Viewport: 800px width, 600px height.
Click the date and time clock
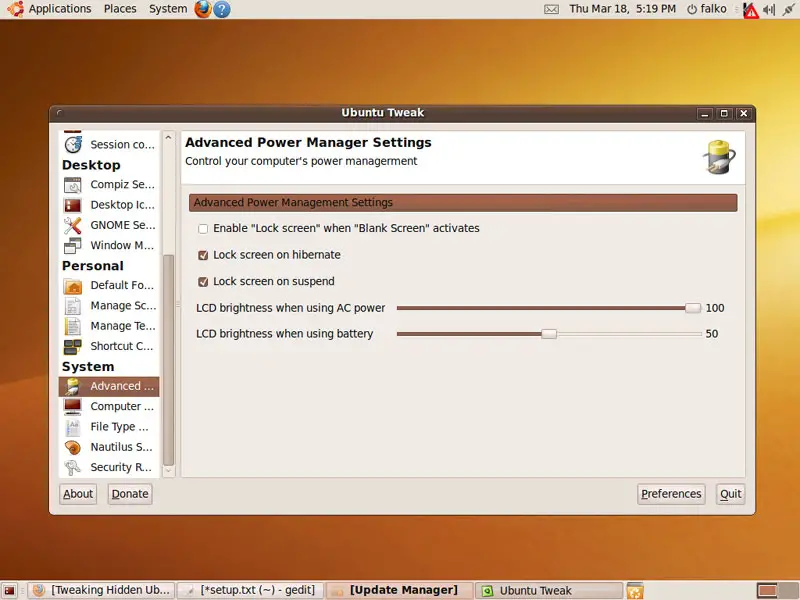(622, 9)
